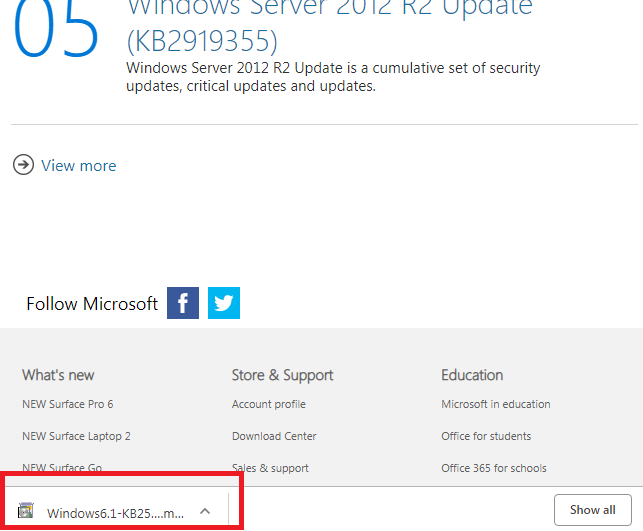Go to Download Center link

coord(274,436)
